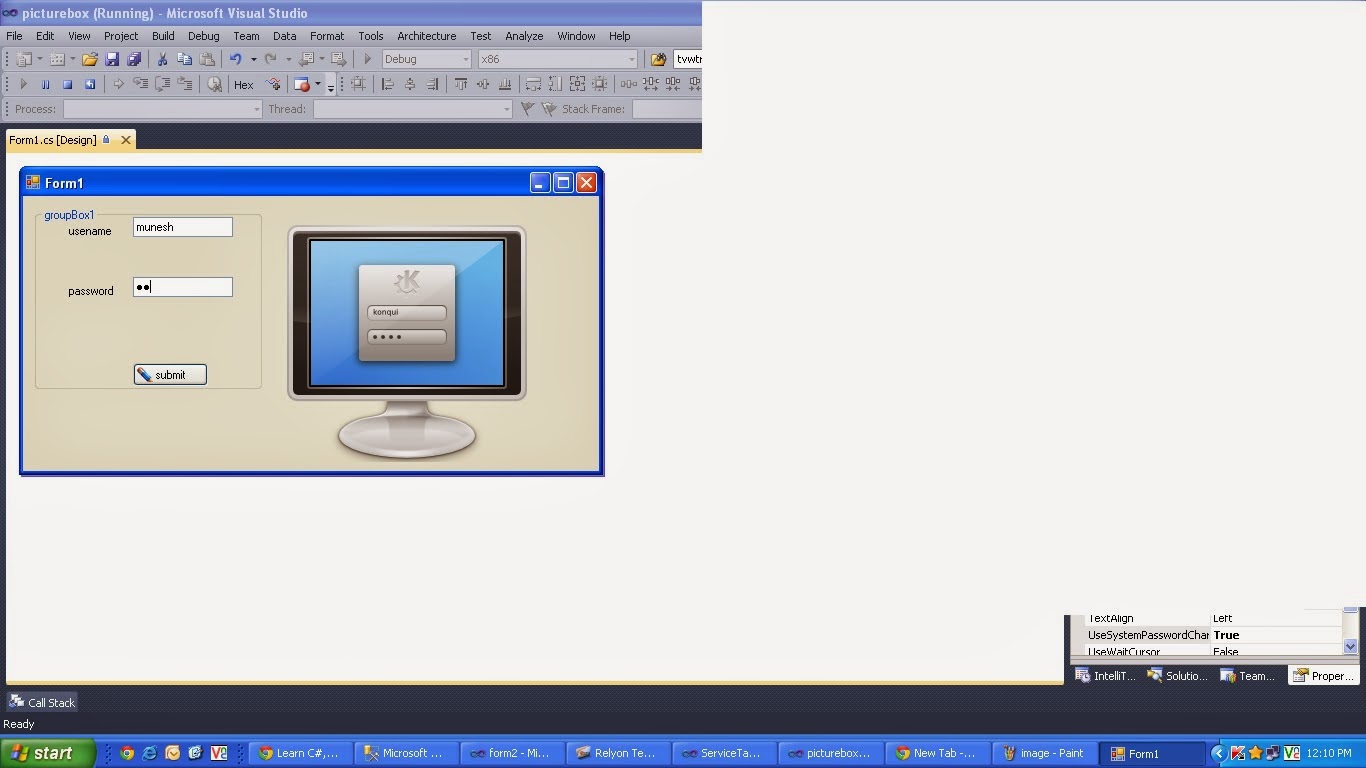Click the username textbox containing munesh
This screenshot has width=1366, height=768.
tap(182, 227)
